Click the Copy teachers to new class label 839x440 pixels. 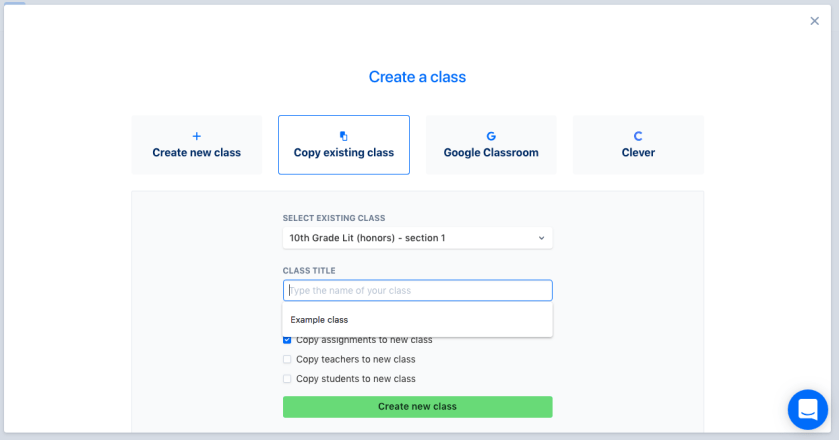[x=355, y=359]
